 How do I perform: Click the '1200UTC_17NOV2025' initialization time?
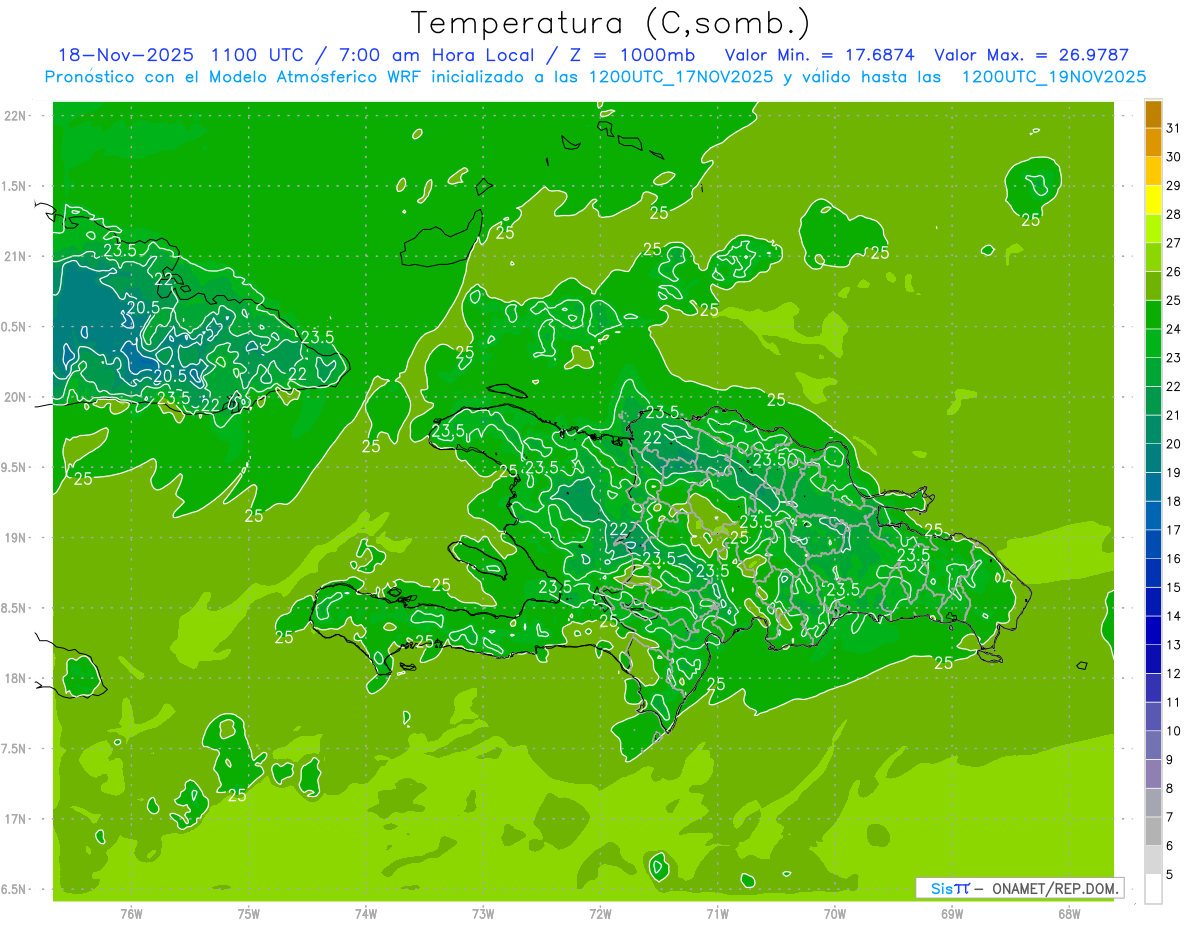click(x=682, y=77)
